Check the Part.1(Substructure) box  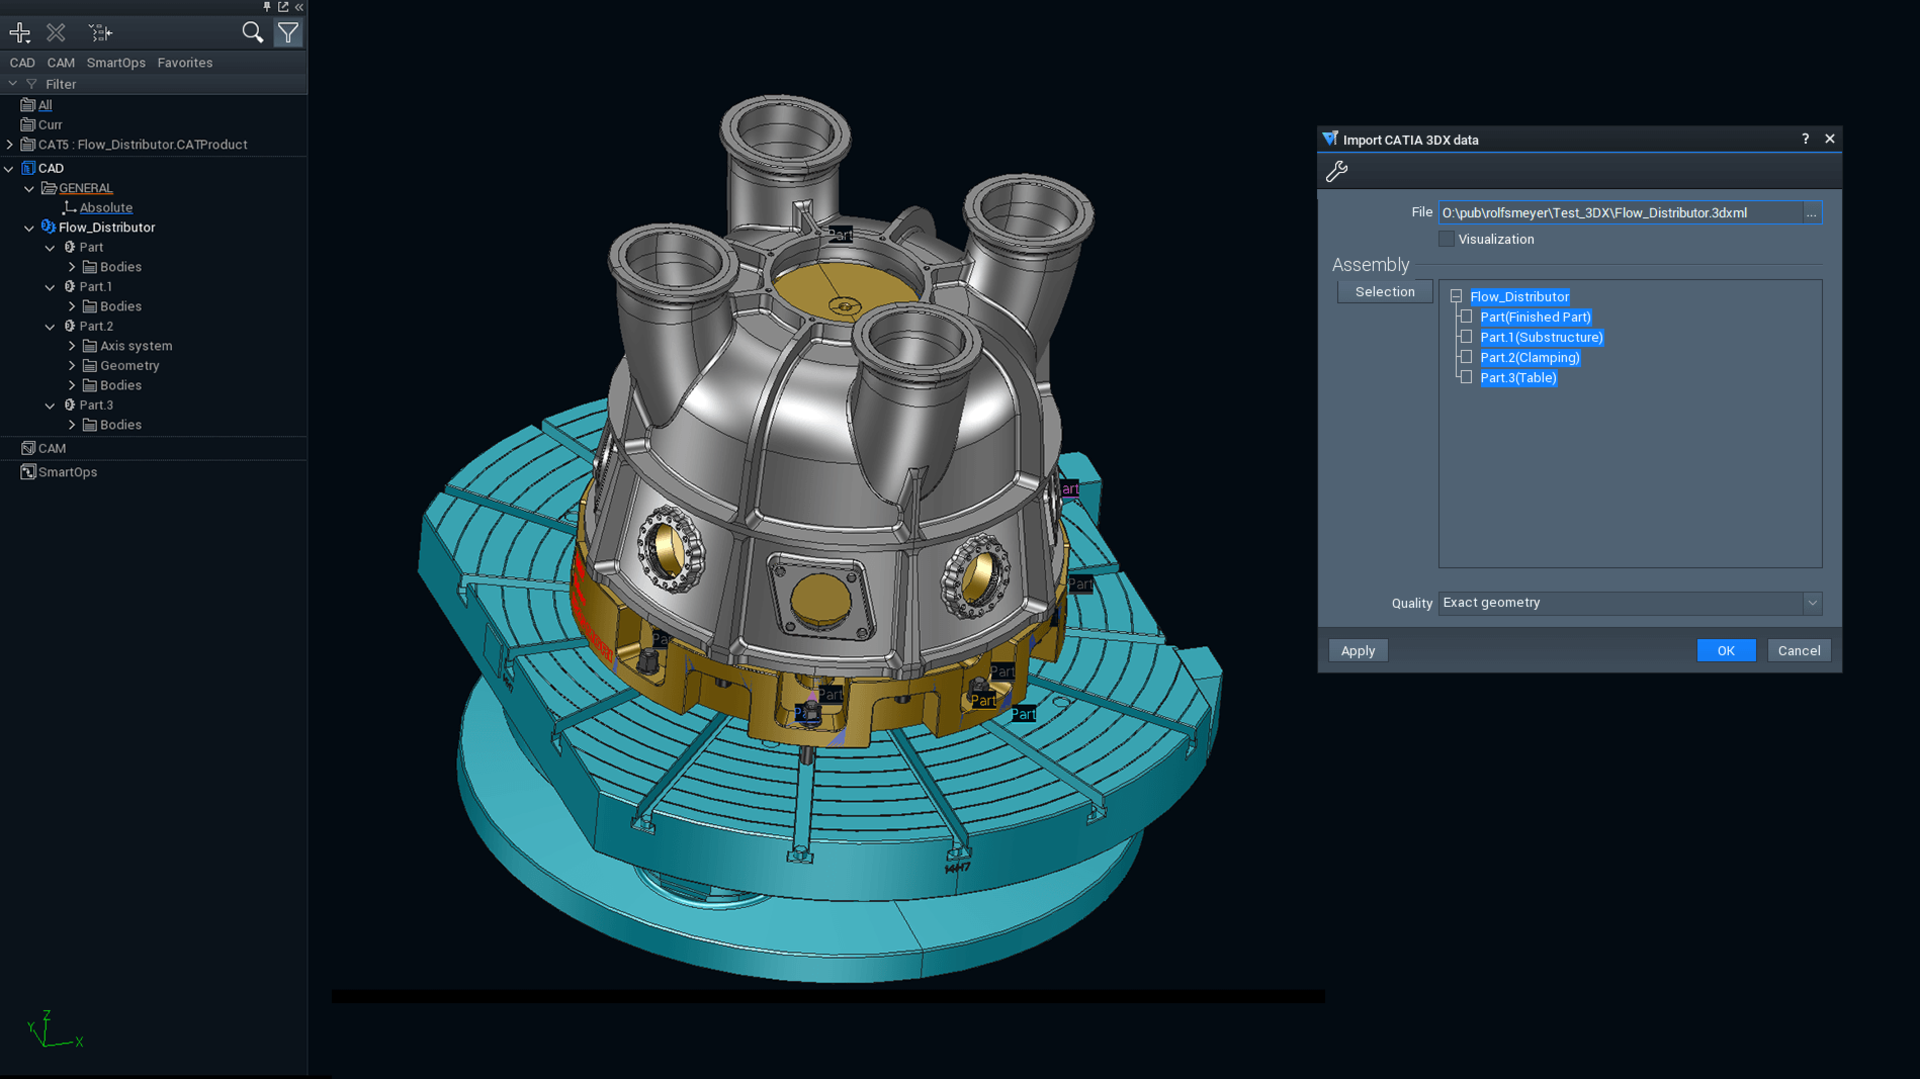click(x=1466, y=337)
